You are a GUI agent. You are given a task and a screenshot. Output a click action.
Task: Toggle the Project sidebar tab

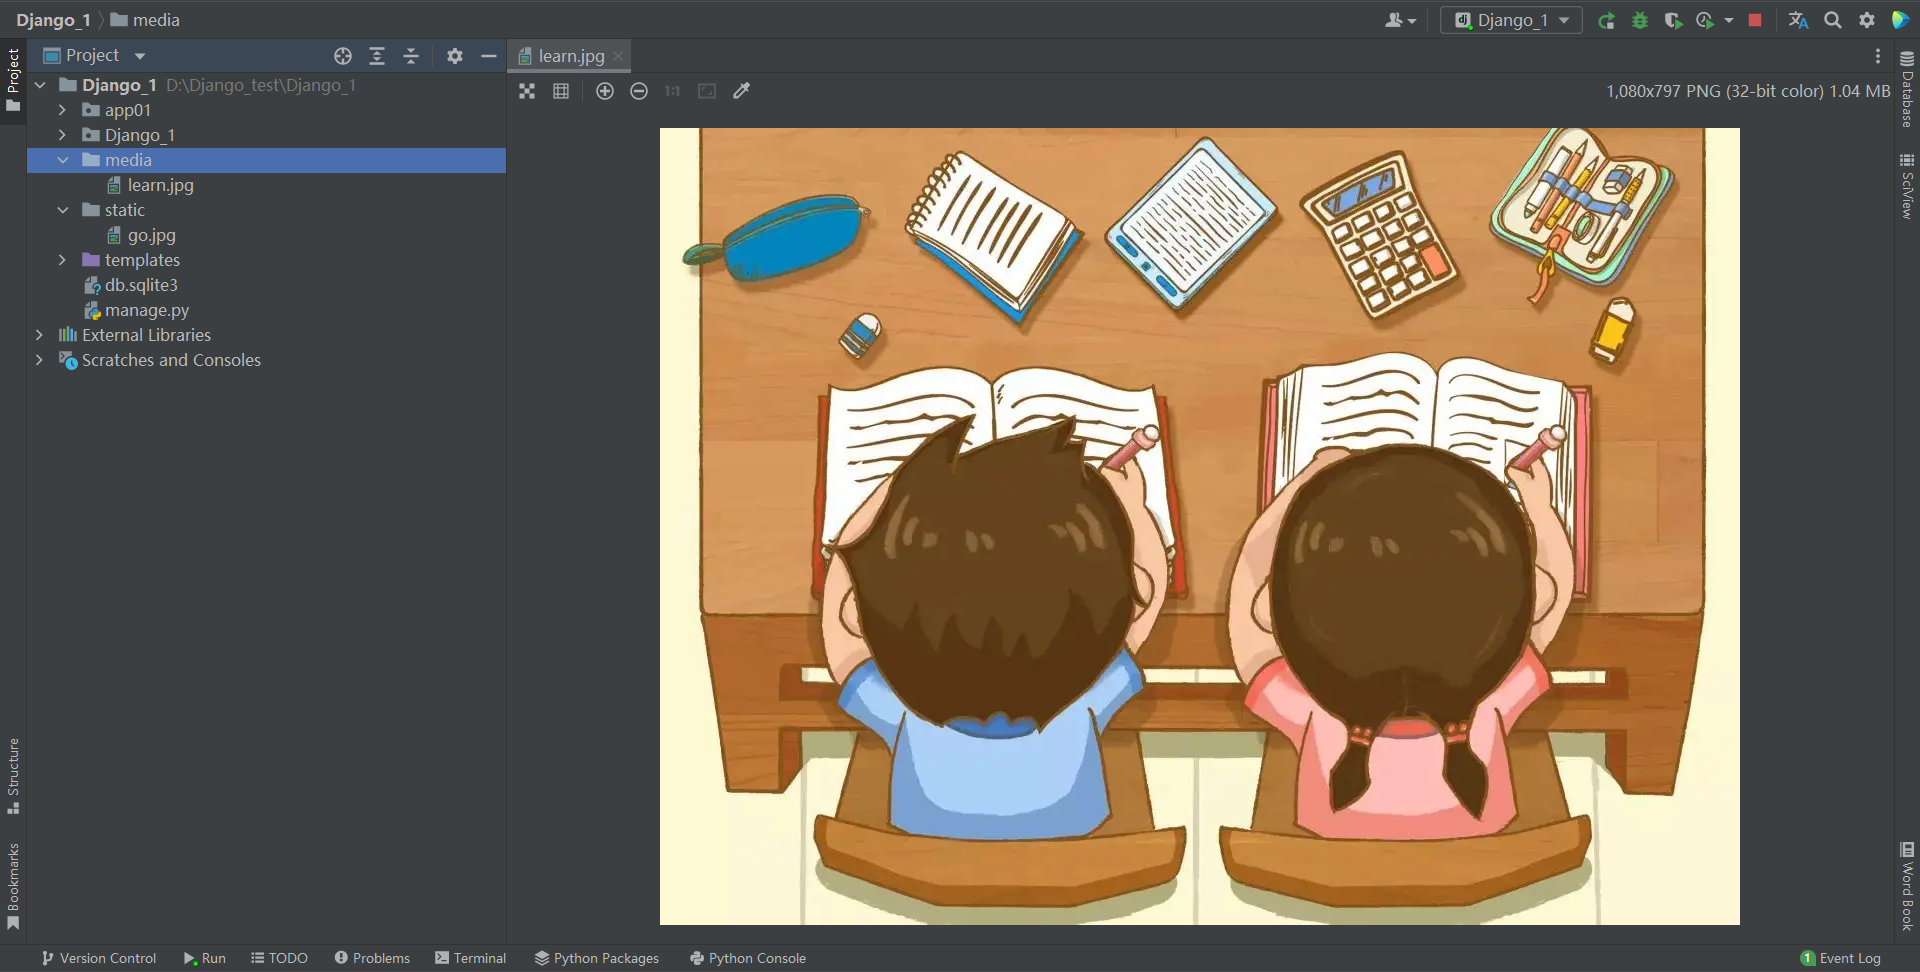click(x=13, y=82)
